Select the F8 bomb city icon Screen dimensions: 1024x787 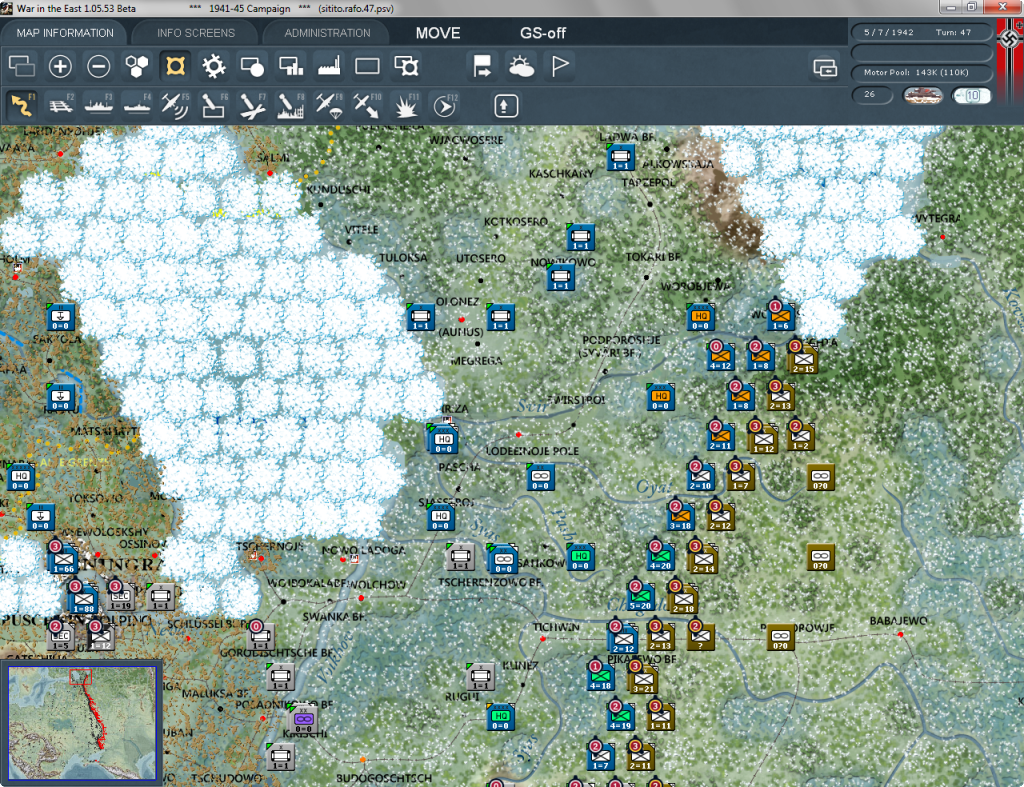pyautogui.click(x=291, y=106)
